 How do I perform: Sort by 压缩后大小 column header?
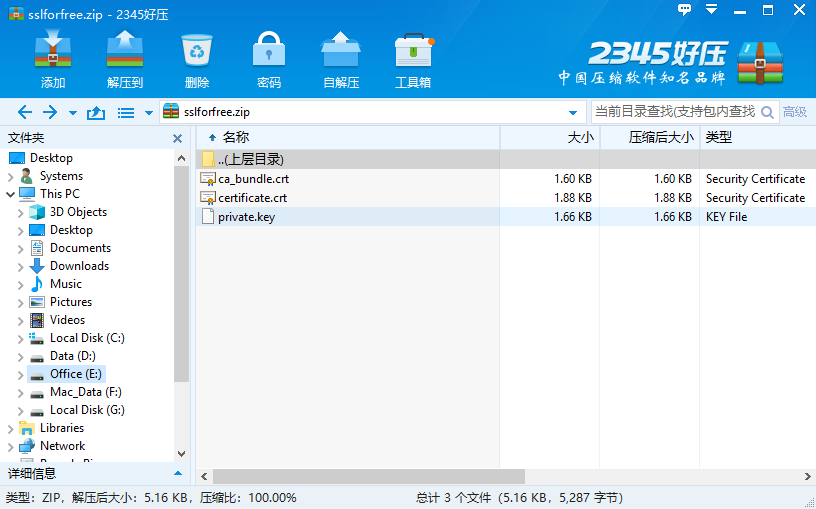click(x=650, y=137)
